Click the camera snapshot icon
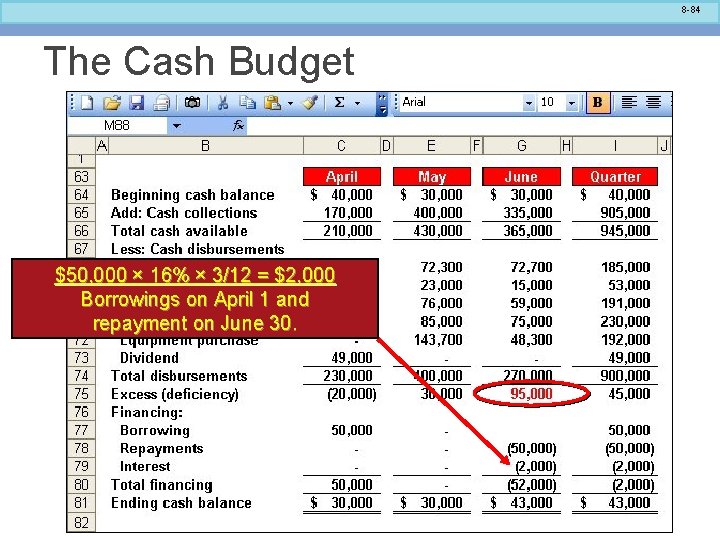The width and height of the screenshot is (720, 540). click(x=192, y=102)
